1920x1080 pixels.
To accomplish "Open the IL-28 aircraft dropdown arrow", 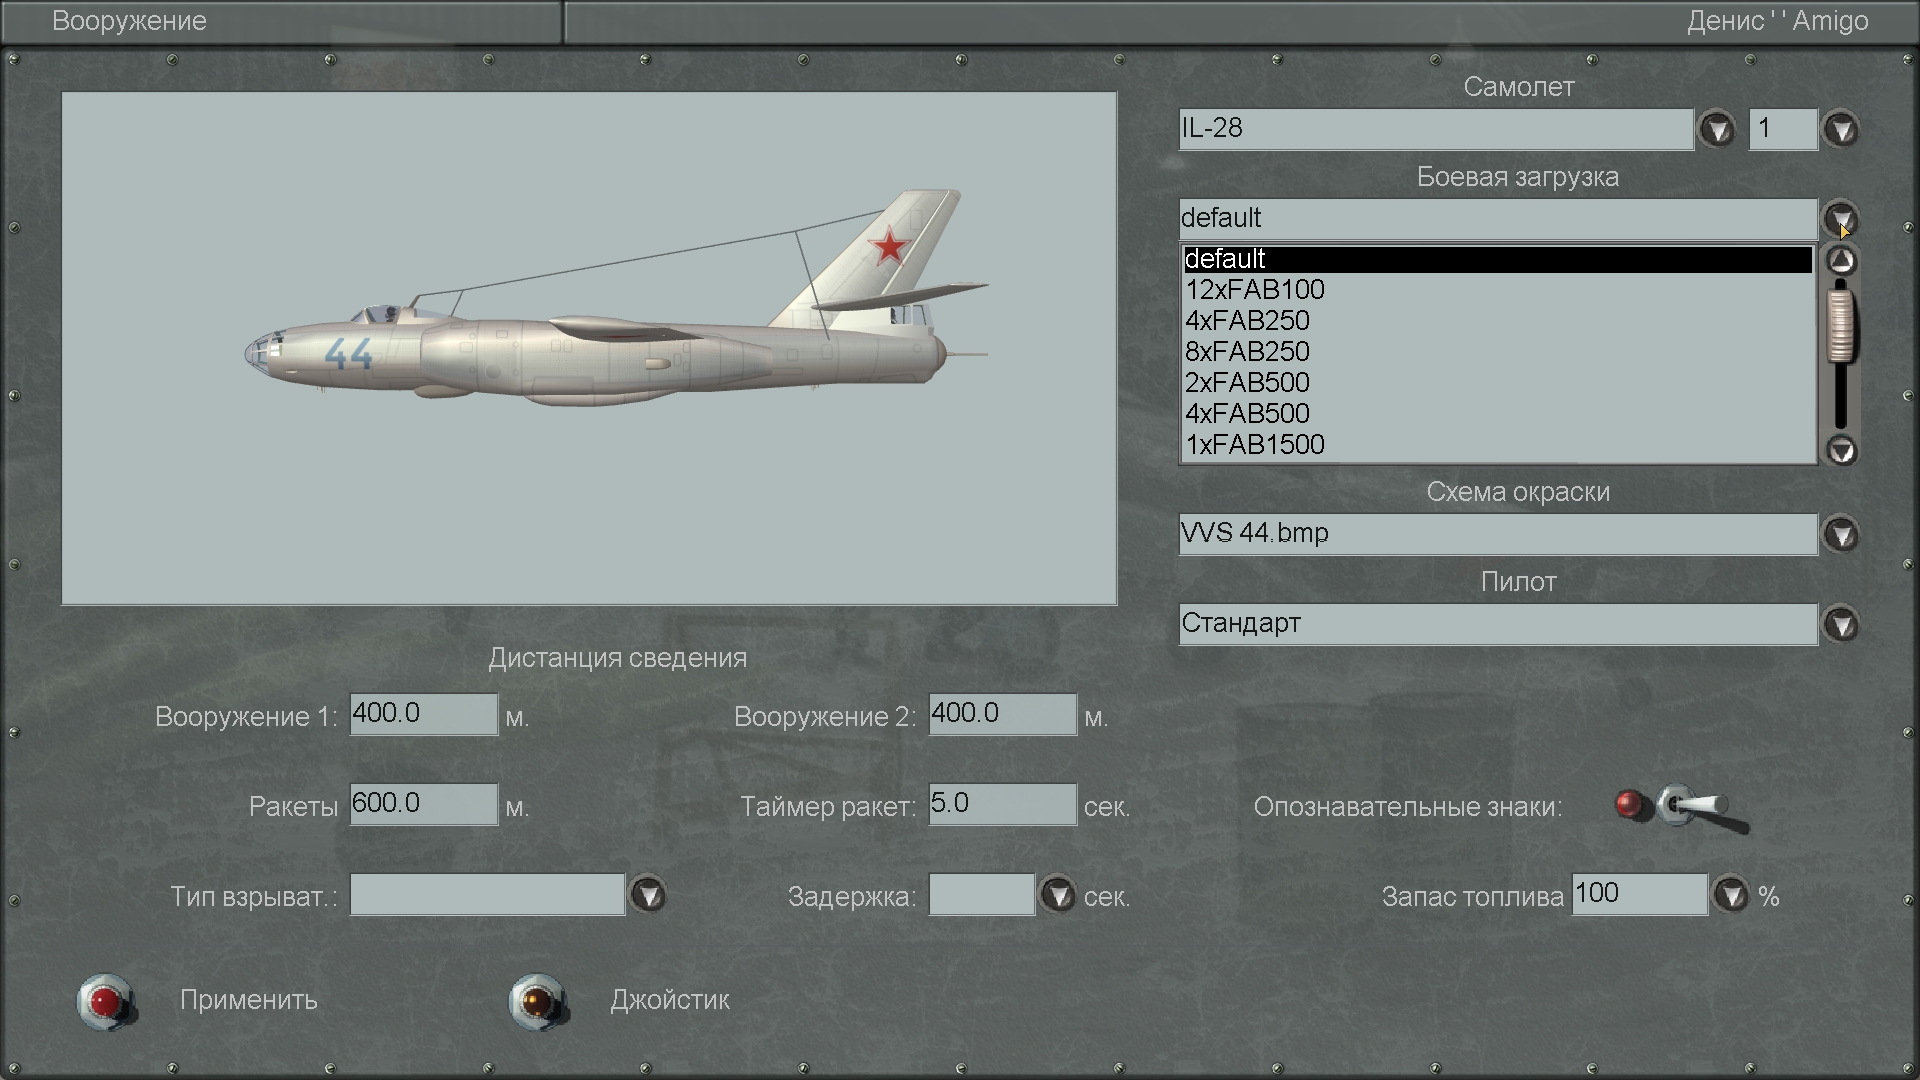I will (1717, 130).
